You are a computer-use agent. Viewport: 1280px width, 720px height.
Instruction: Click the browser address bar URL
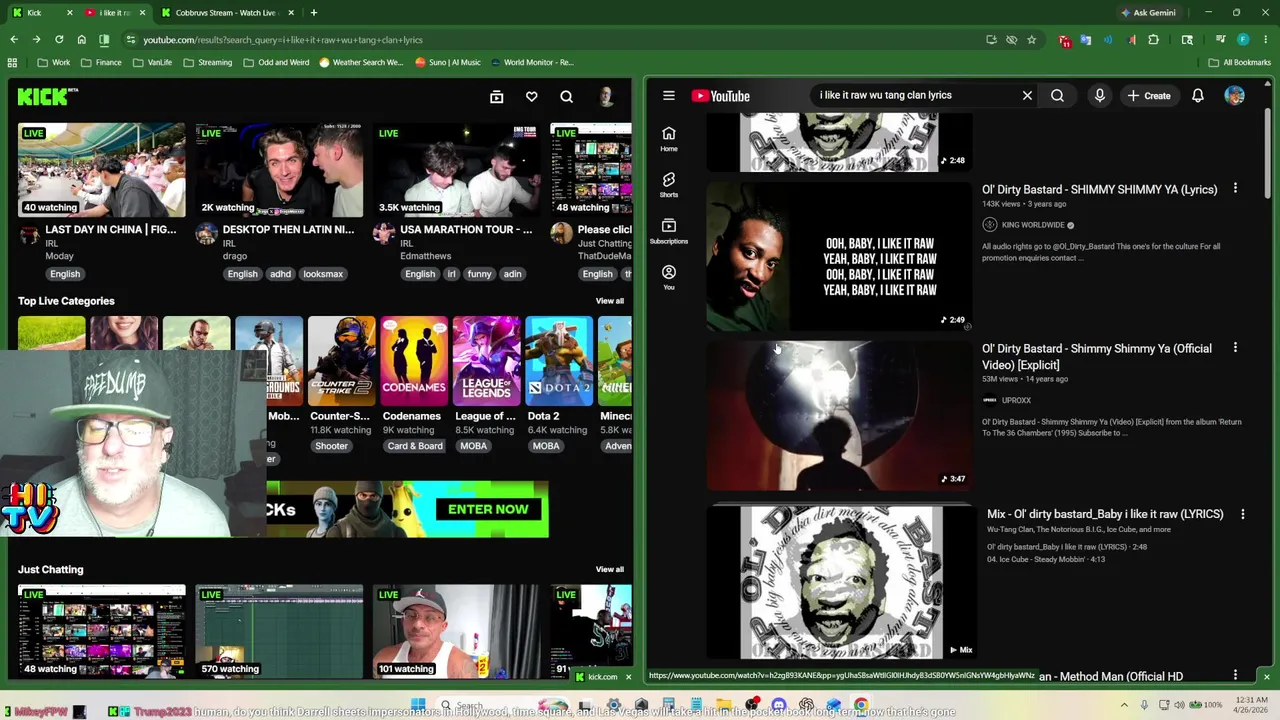click(283, 40)
